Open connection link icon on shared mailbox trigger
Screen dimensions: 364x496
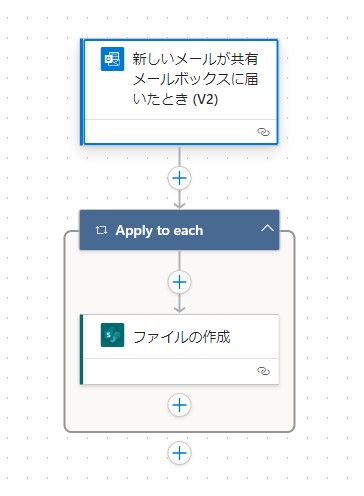[263, 132]
